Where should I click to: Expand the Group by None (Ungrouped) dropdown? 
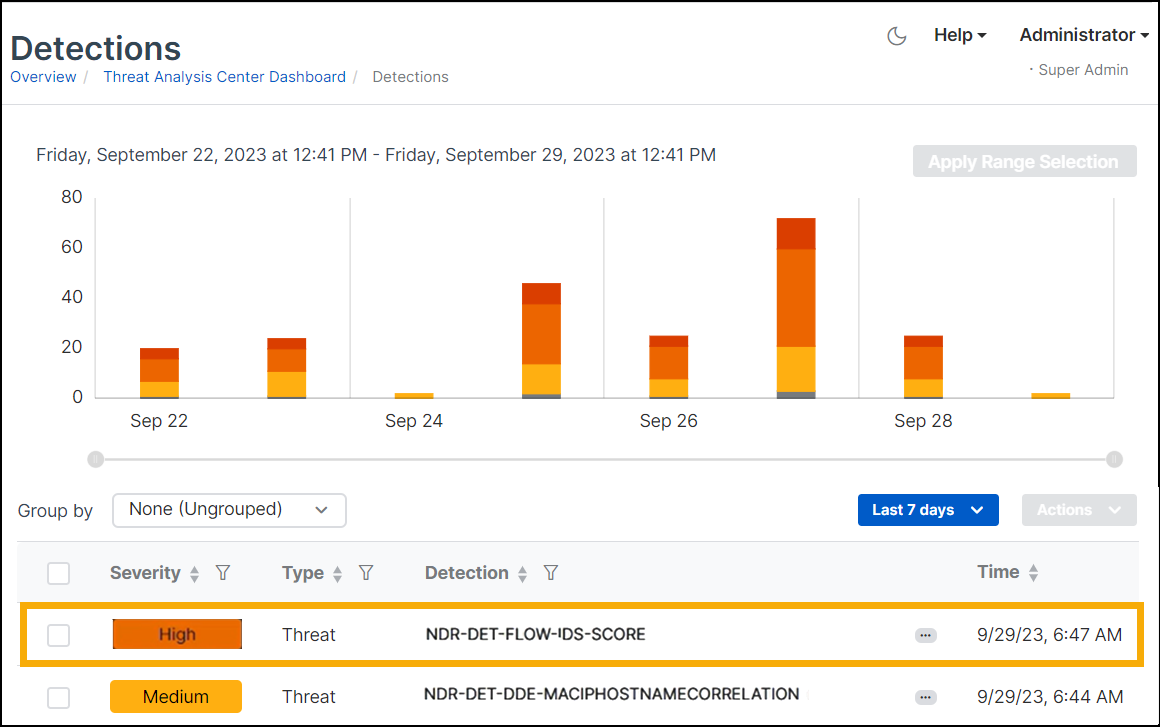[x=229, y=510]
